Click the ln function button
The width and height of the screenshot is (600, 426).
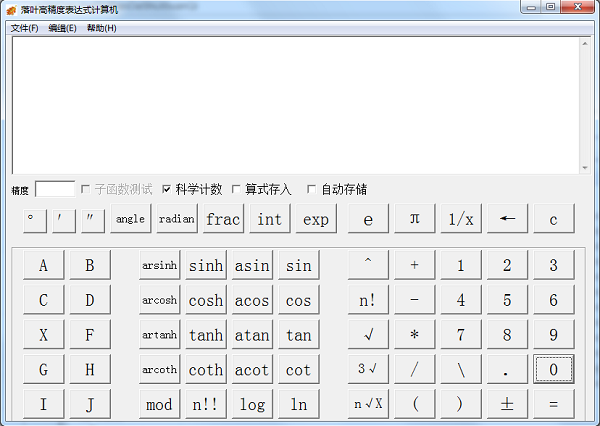point(298,404)
